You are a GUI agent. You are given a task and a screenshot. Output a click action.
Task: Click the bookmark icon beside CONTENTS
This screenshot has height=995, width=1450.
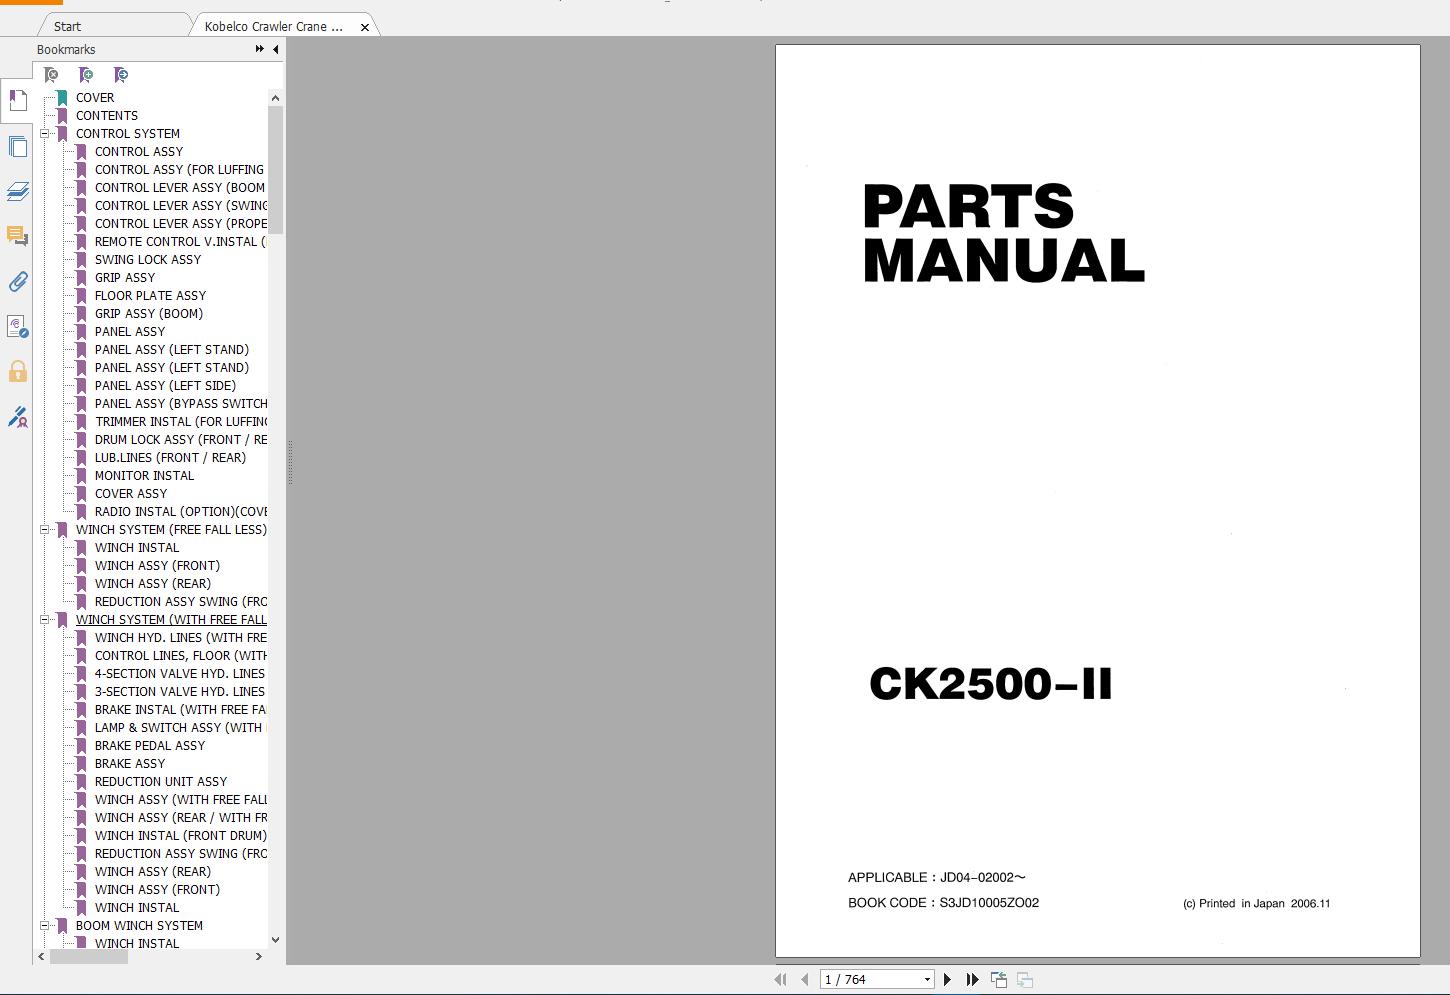62,116
